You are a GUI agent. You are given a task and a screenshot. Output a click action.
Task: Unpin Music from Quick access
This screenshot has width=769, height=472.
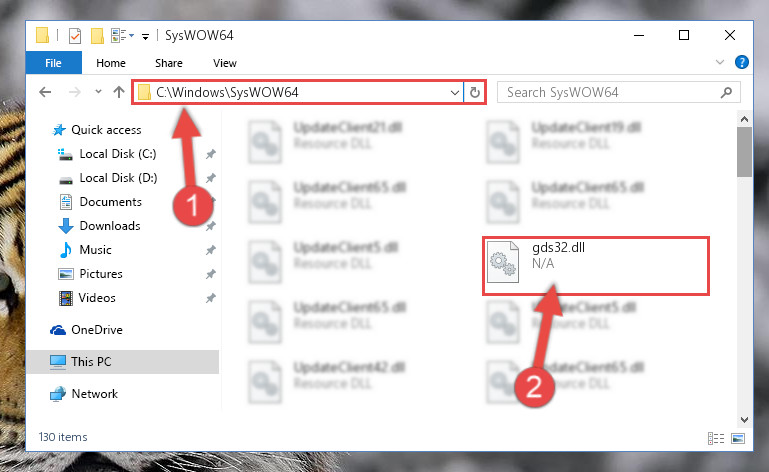click(x=211, y=250)
